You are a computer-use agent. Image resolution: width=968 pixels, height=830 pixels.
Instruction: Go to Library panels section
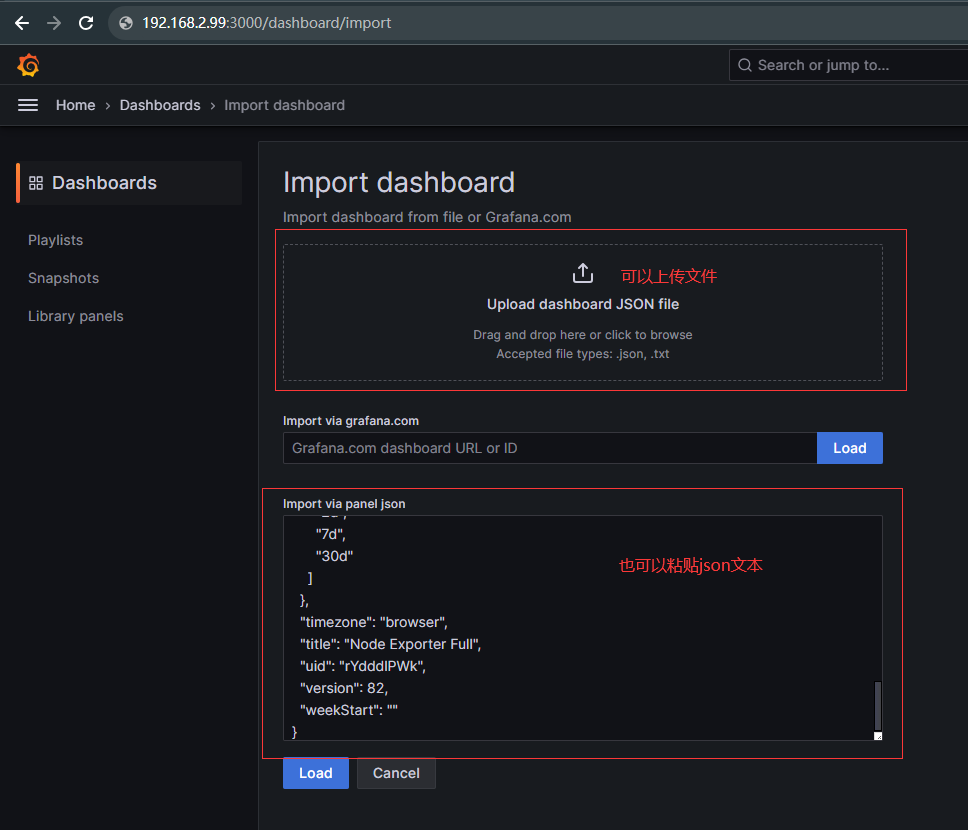click(75, 316)
